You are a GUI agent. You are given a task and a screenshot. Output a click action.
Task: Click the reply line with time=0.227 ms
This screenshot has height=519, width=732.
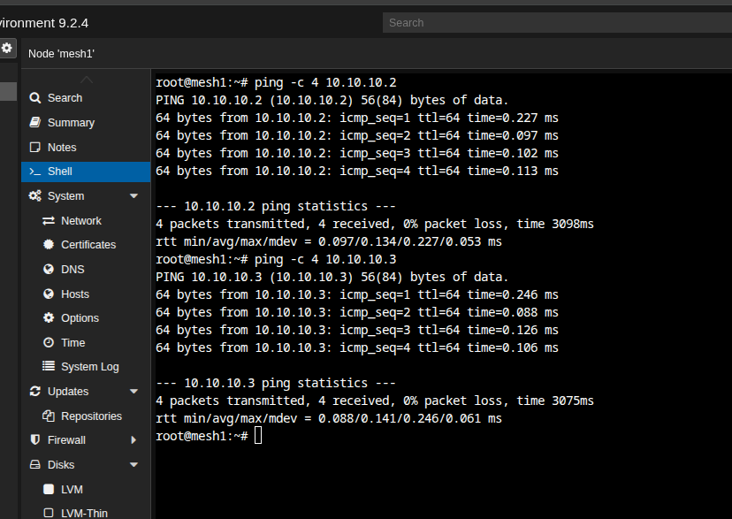[357, 118]
